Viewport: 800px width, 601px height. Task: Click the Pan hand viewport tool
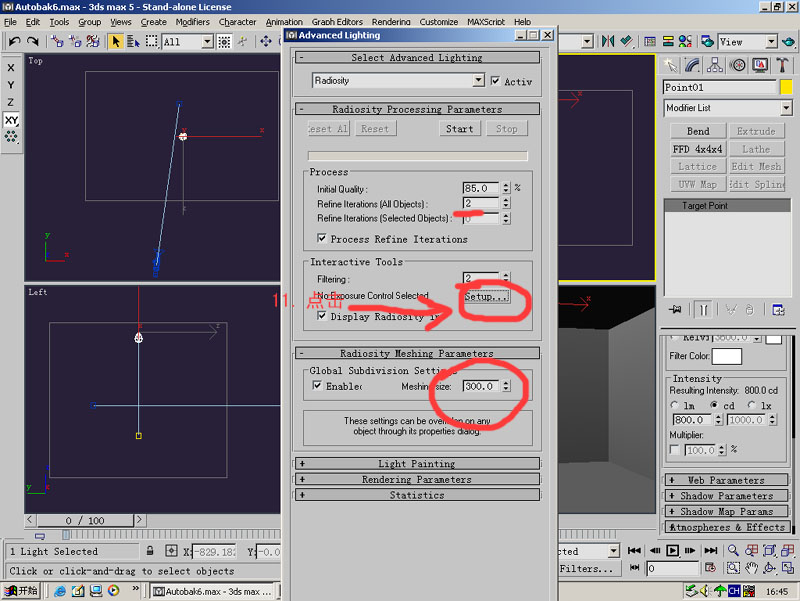[751, 568]
